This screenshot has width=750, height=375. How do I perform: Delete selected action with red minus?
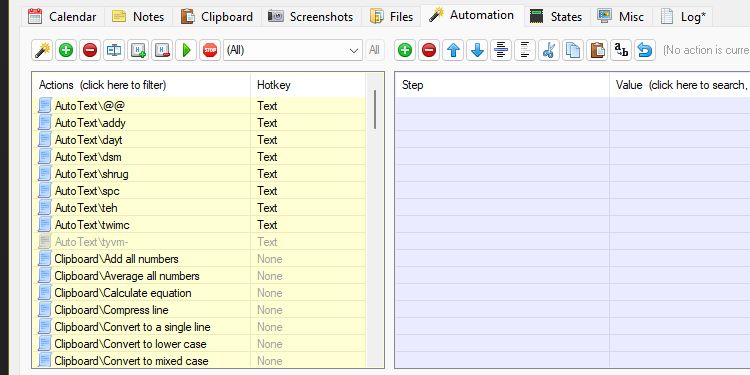[90, 50]
